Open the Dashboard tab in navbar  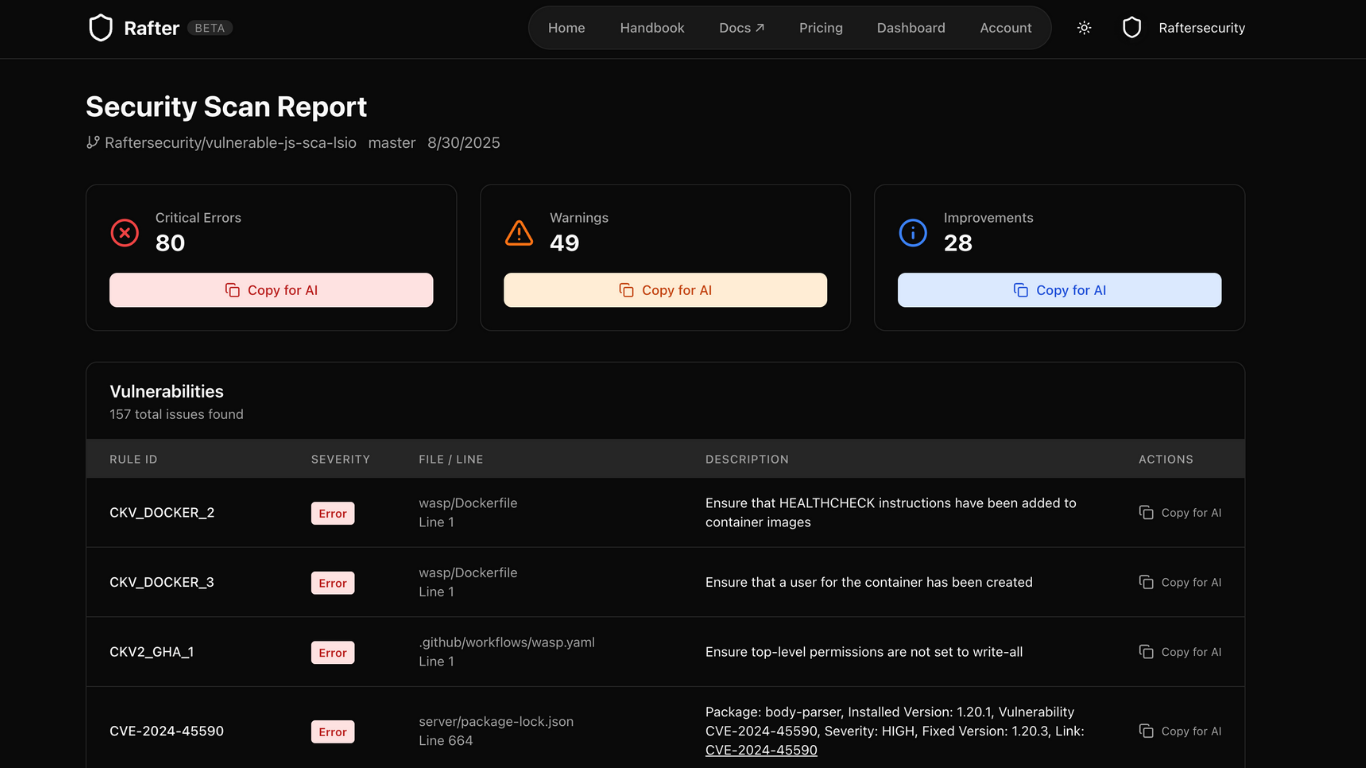coord(911,28)
